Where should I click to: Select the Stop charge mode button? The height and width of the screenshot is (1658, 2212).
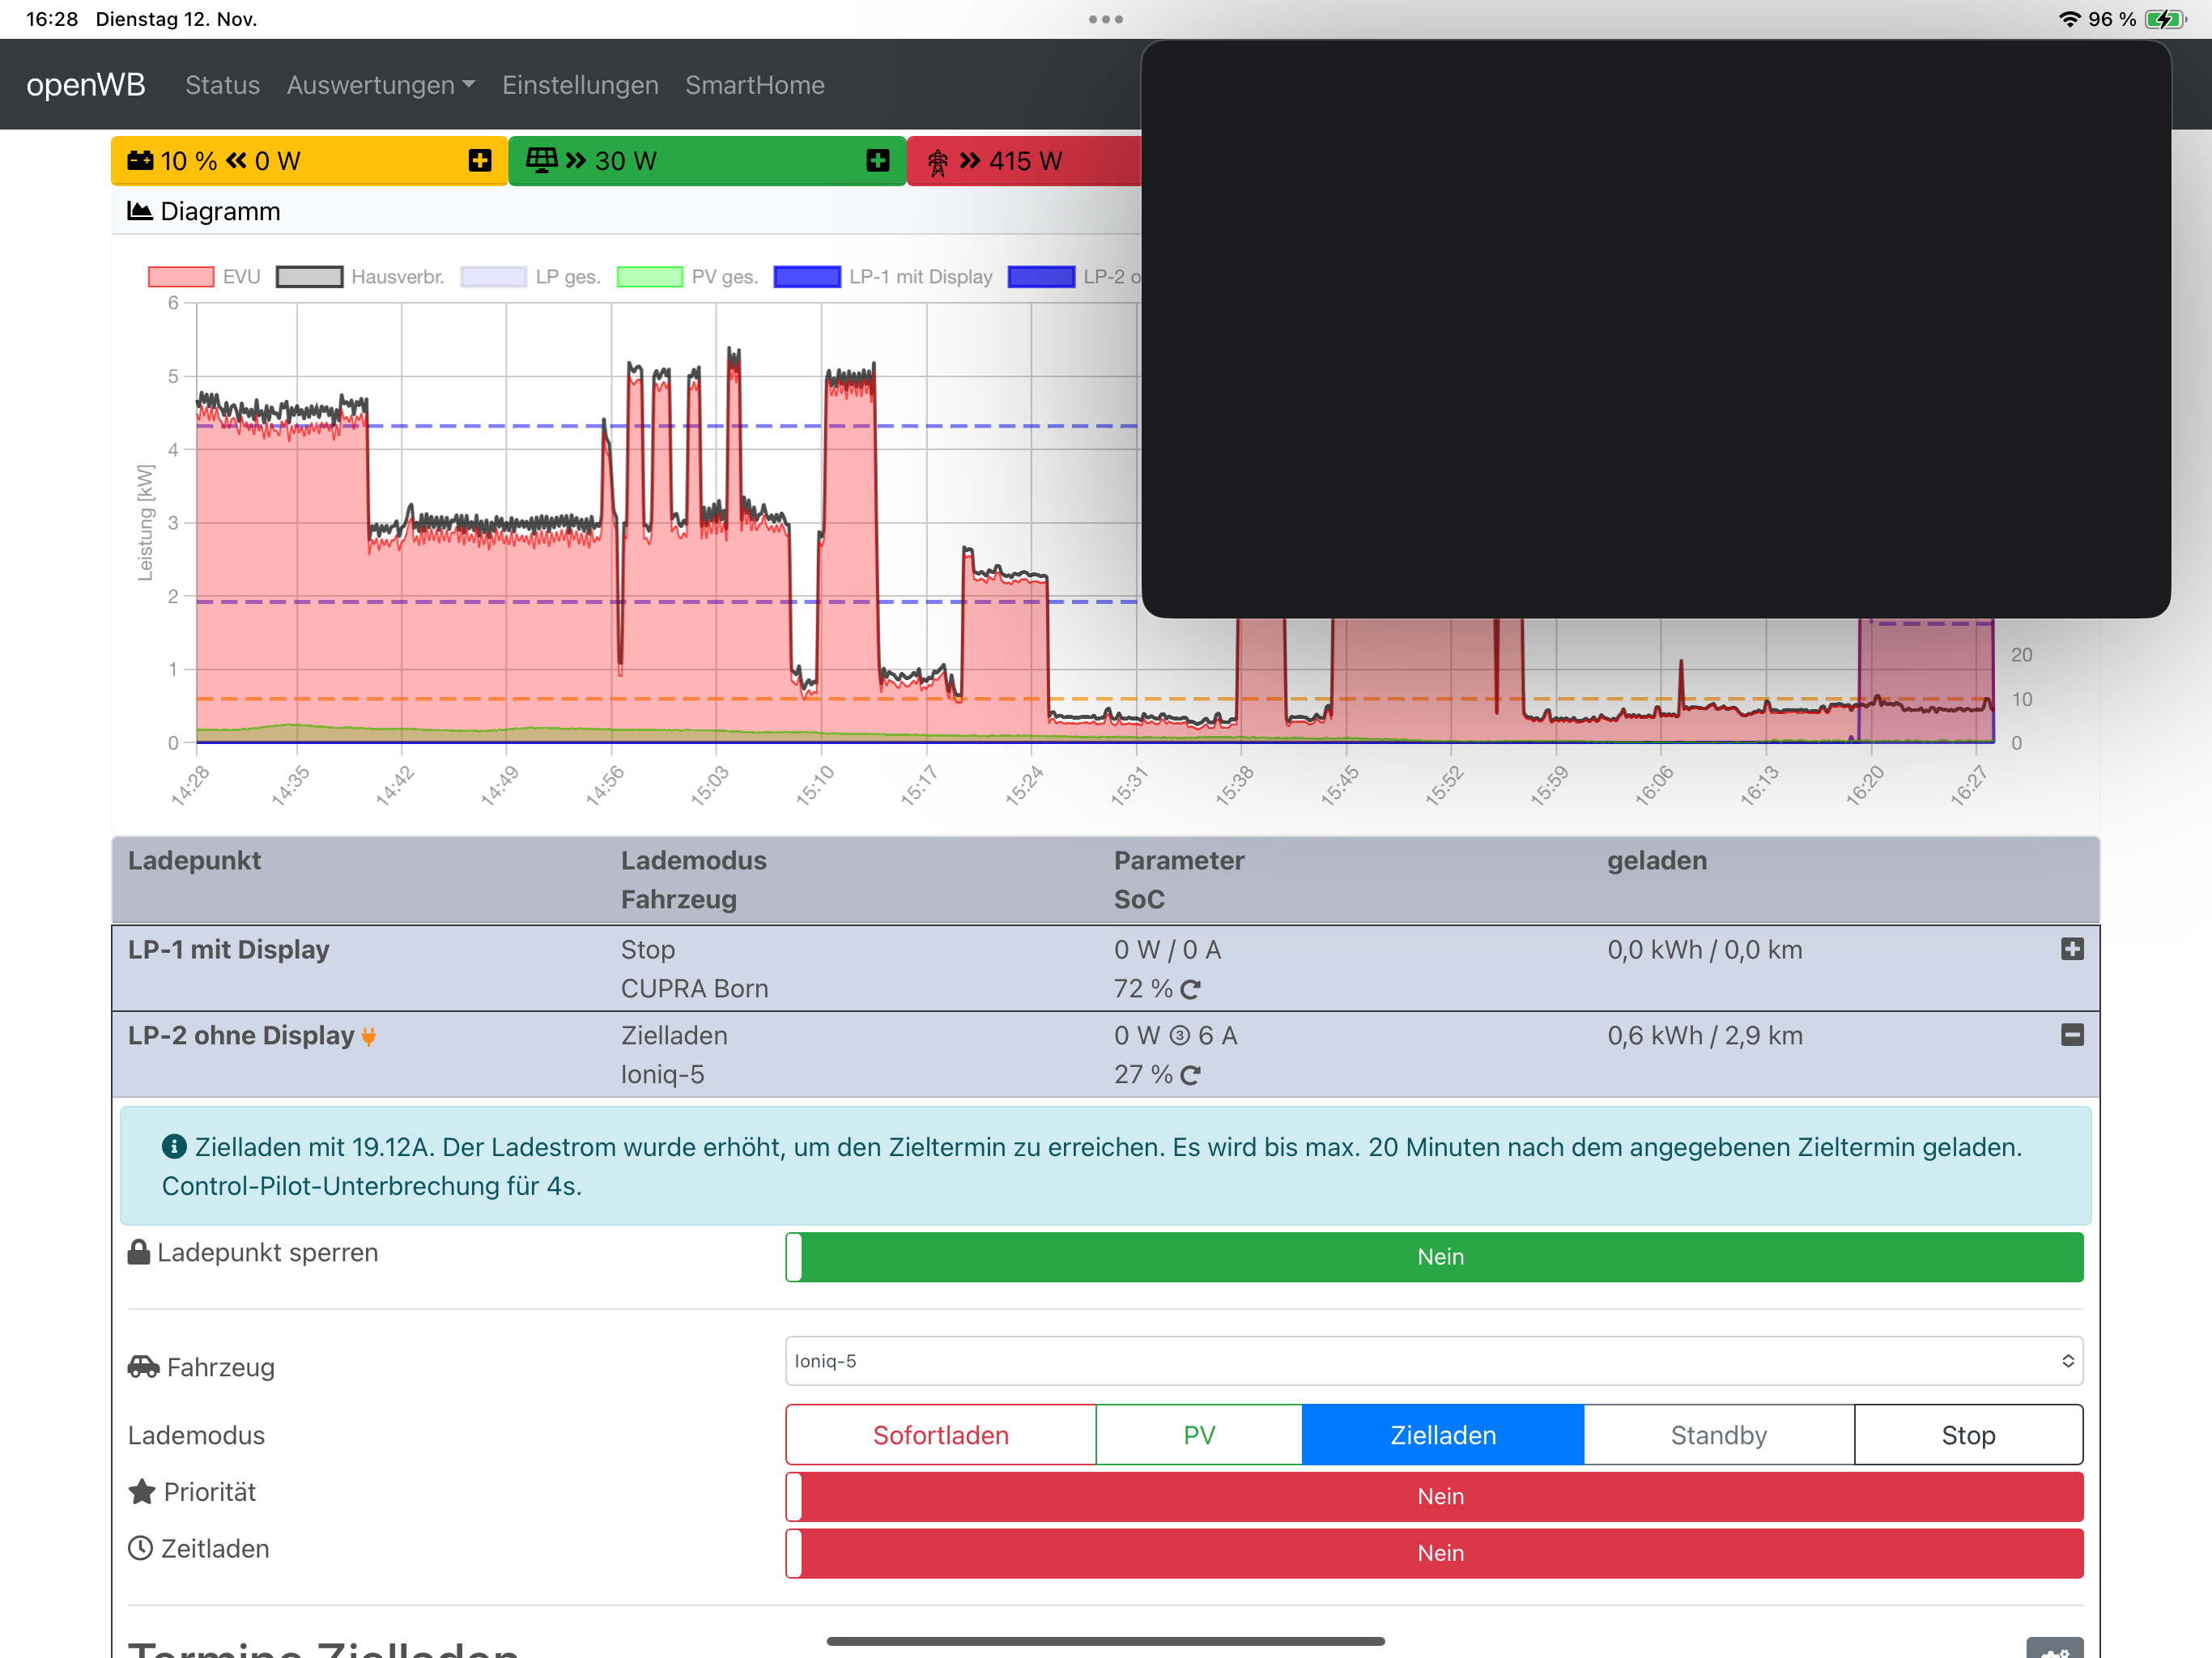coord(1967,1435)
